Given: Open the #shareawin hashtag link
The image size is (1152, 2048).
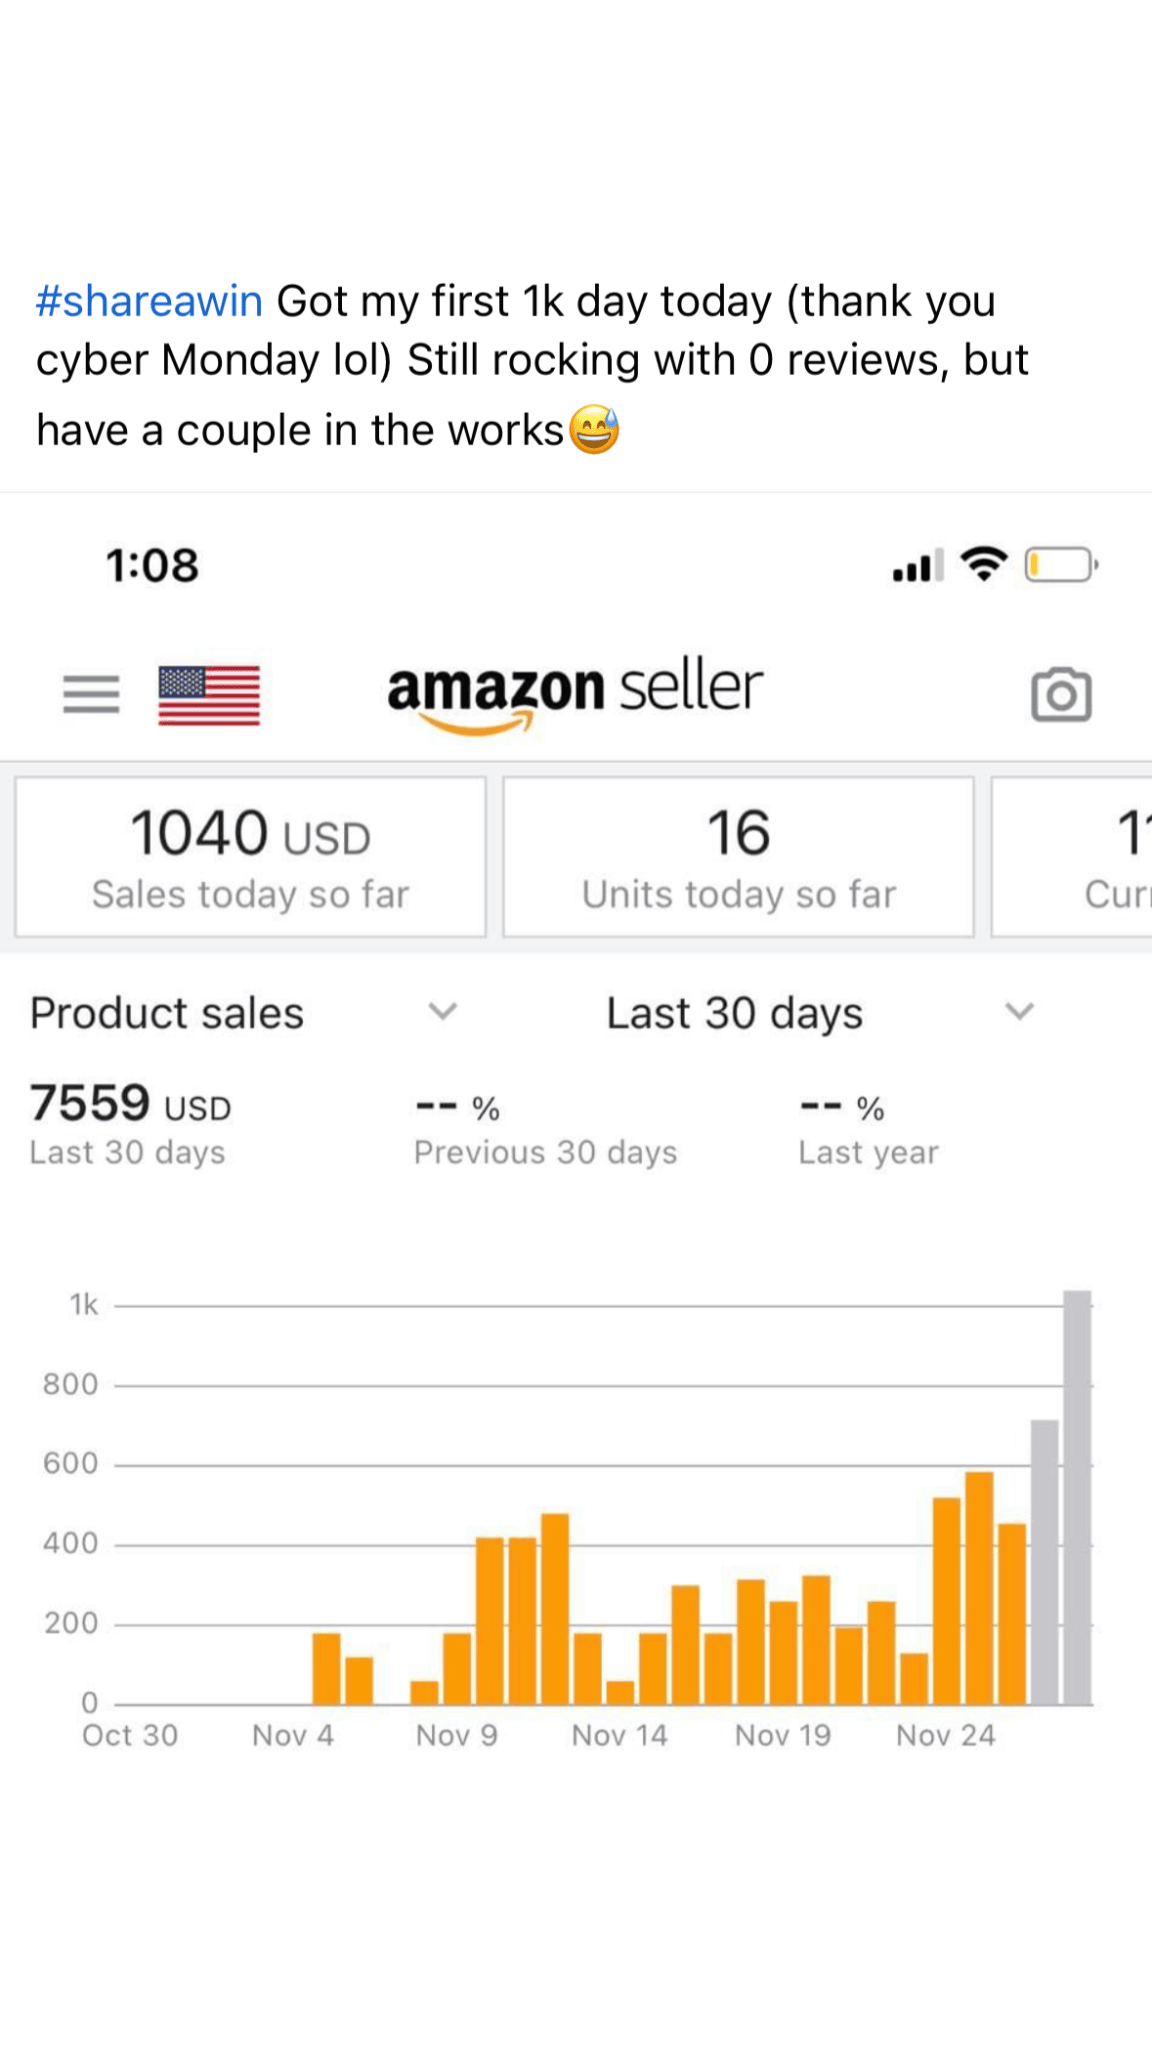Looking at the screenshot, I should (x=149, y=301).
